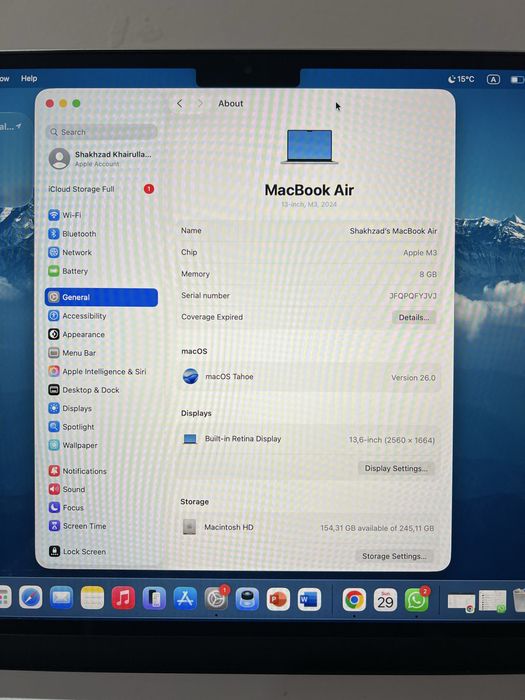The width and height of the screenshot is (525, 700).
Task: Open WhatsApp from the Dock
Action: point(416,600)
